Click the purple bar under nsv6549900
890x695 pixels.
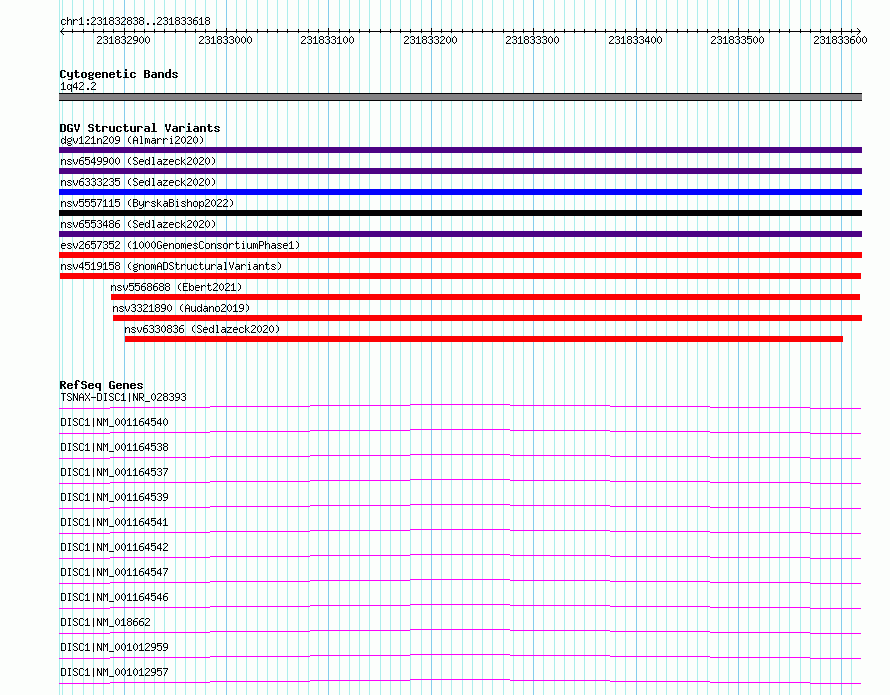tap(460, 171)
